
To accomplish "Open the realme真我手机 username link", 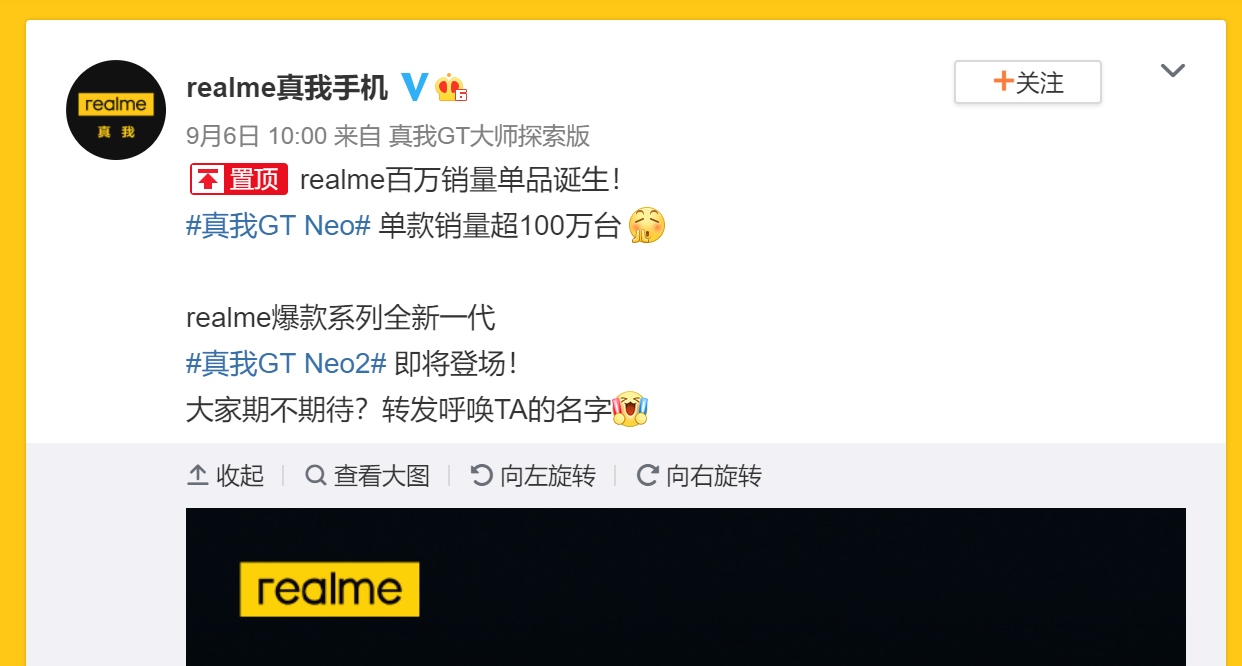I will click(287, 88).
